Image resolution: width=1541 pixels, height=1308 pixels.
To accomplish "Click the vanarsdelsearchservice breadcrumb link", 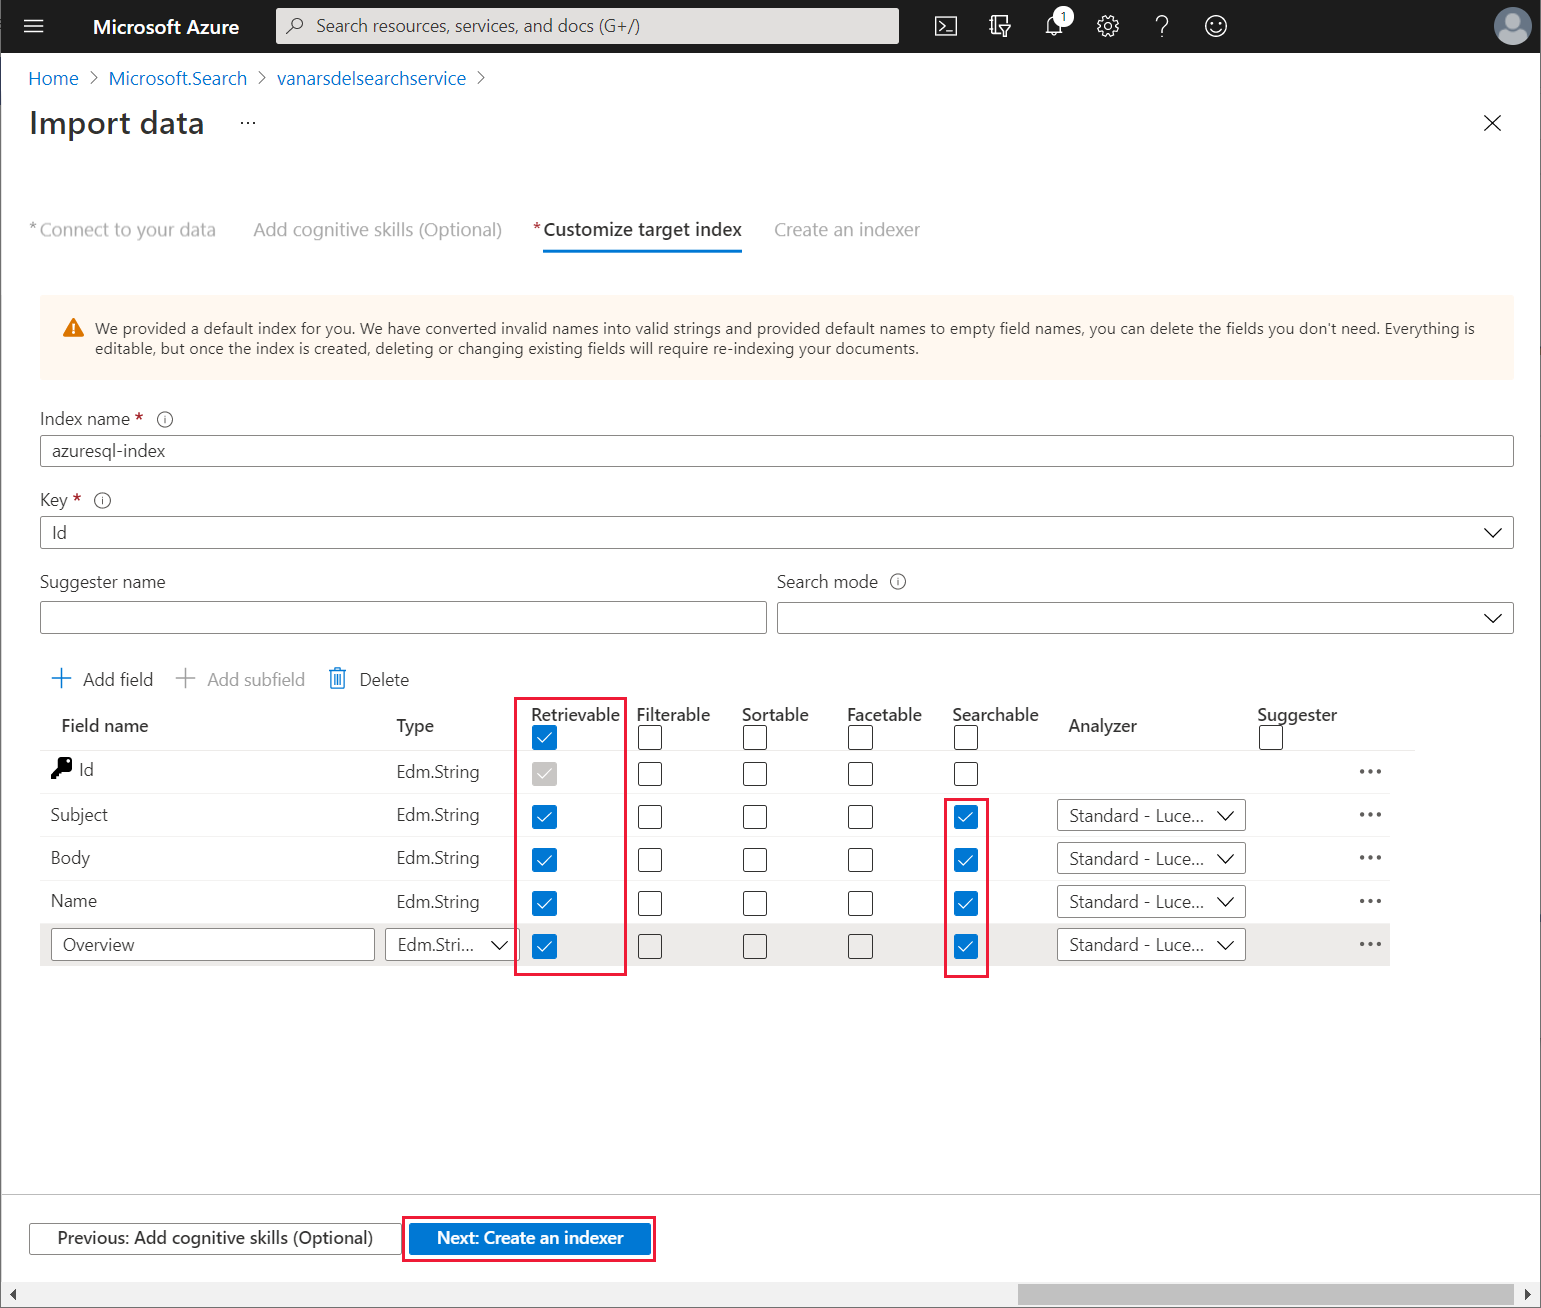I will tap(371, 78).
